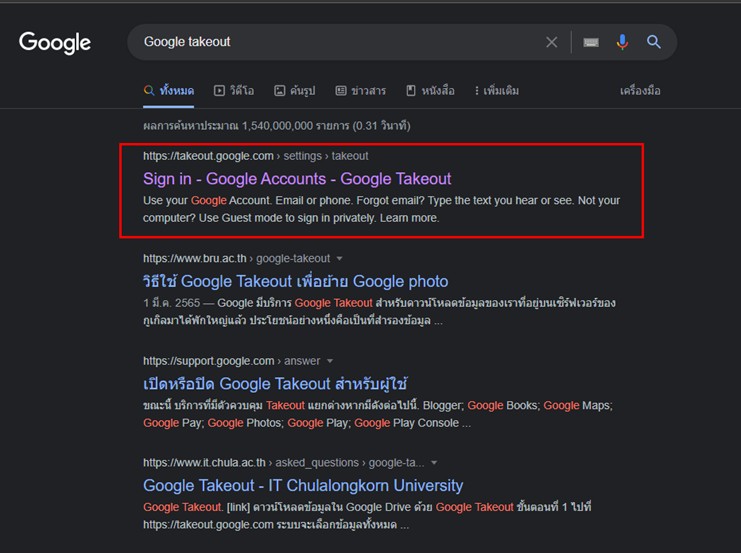Image resolution: width=741 pixels, height=553 pixels.
Task: Switch to the วิดีโอ tab
Action: click(x=234, y=90)
